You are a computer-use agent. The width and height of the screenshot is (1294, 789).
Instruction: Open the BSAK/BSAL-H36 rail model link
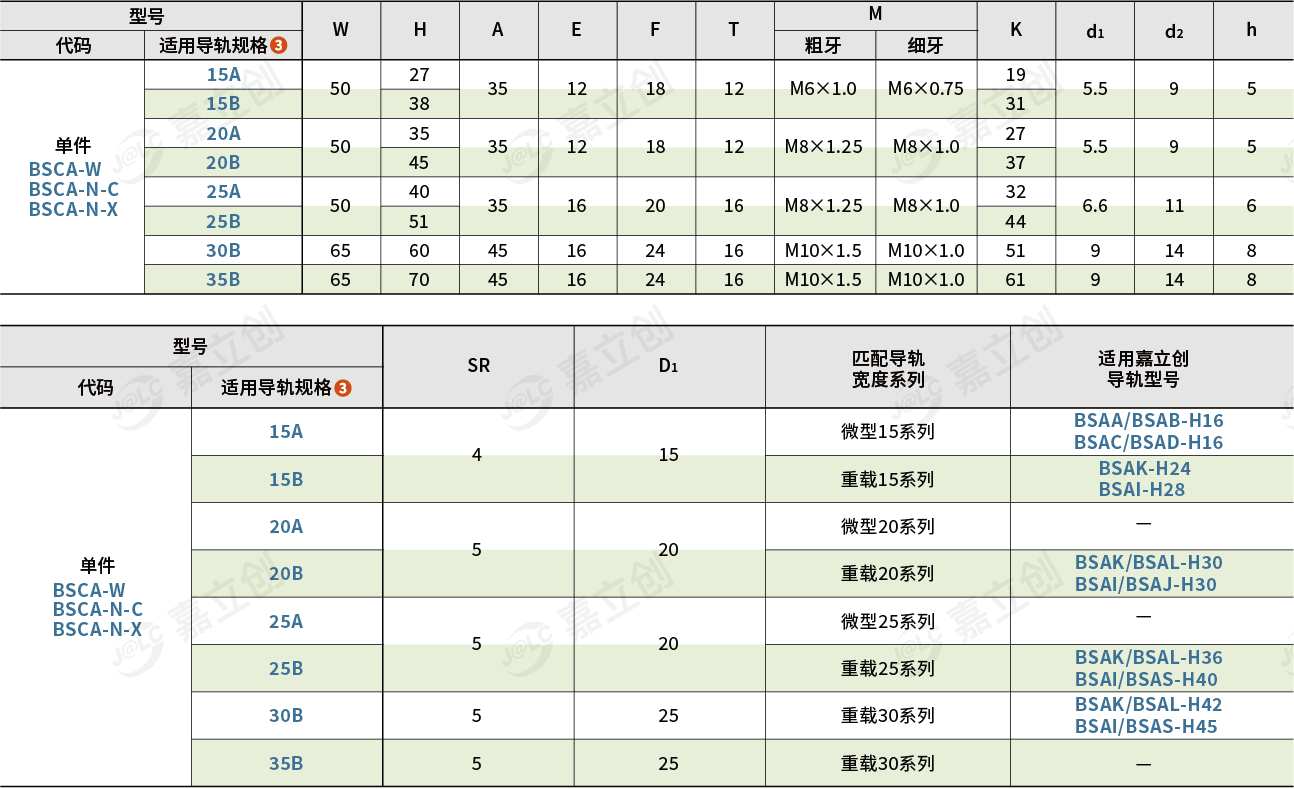click(1148, 658)
